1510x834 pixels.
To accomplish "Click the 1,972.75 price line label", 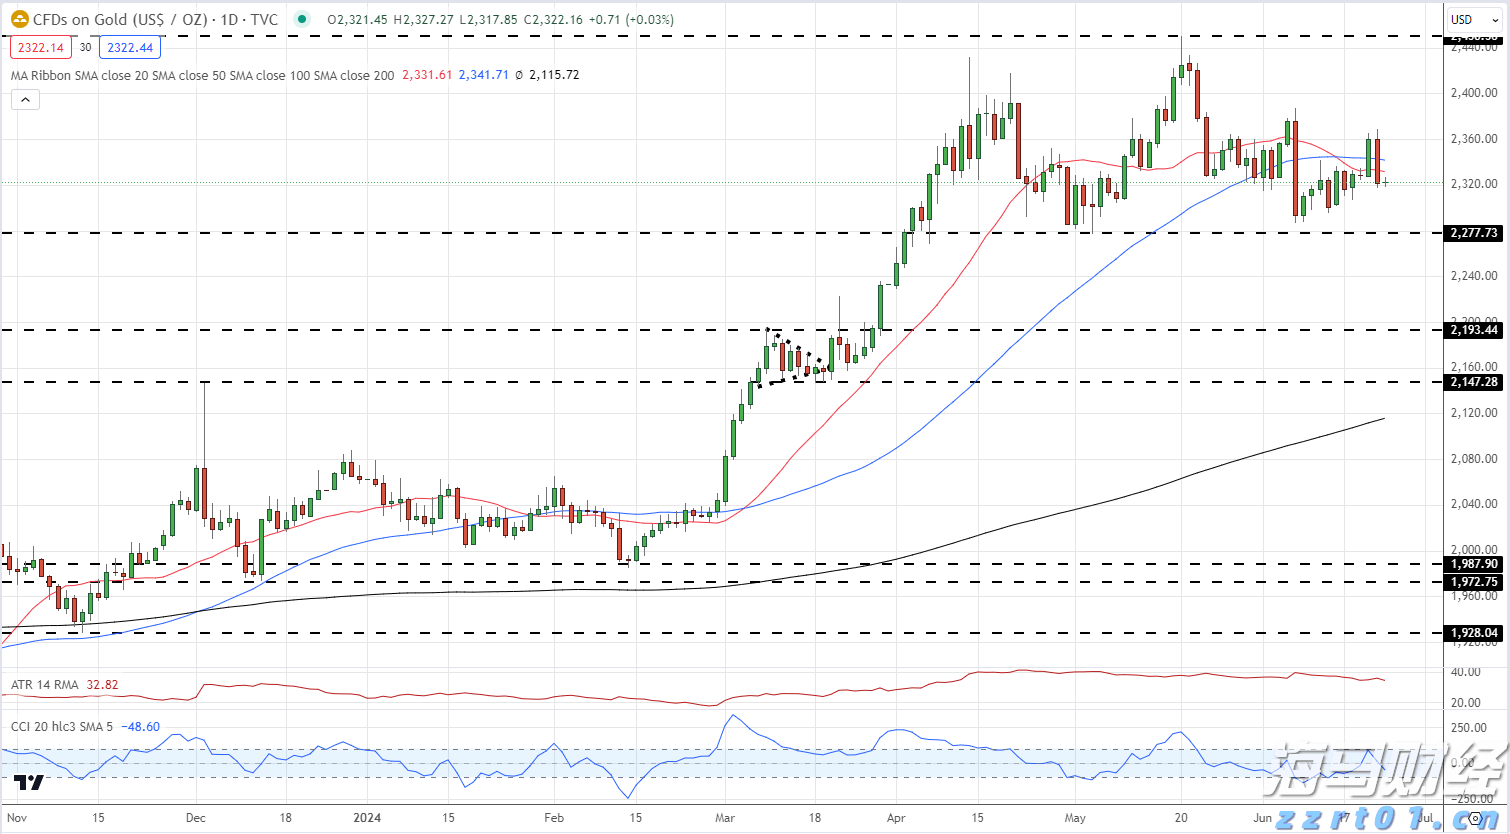I will pos(1475,582).
